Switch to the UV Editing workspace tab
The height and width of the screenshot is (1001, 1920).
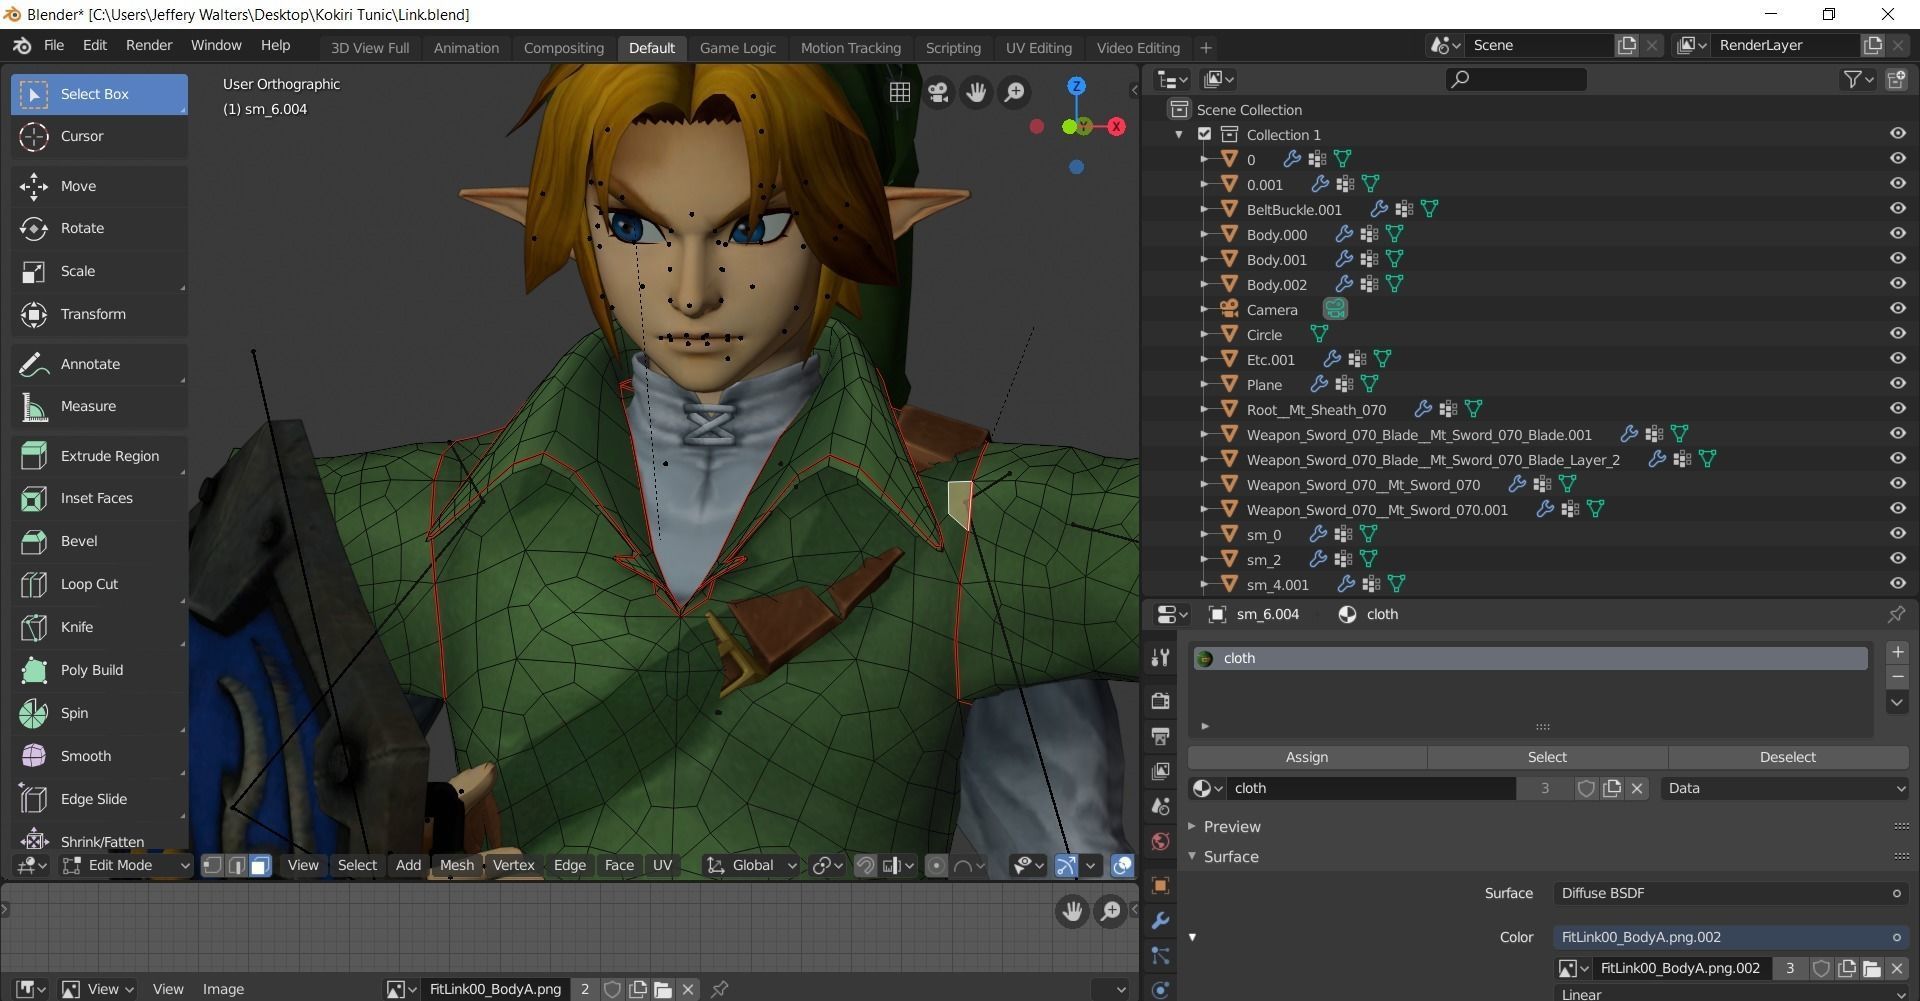point(1038,47)
